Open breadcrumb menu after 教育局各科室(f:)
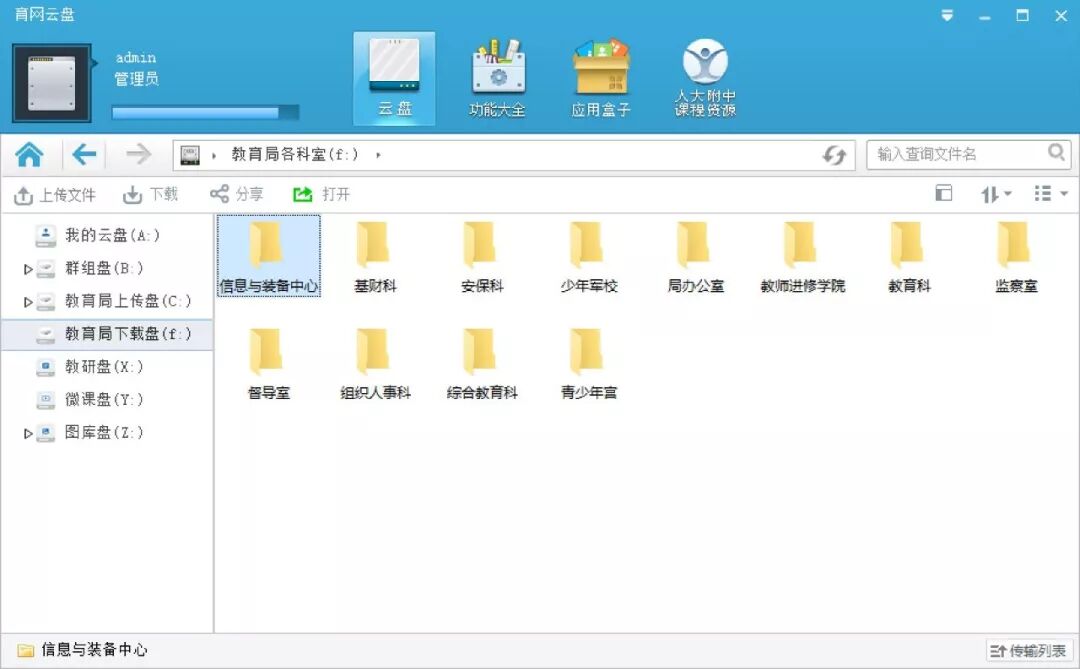Screen dimensions: 1080x669 [x=379, y=154]
